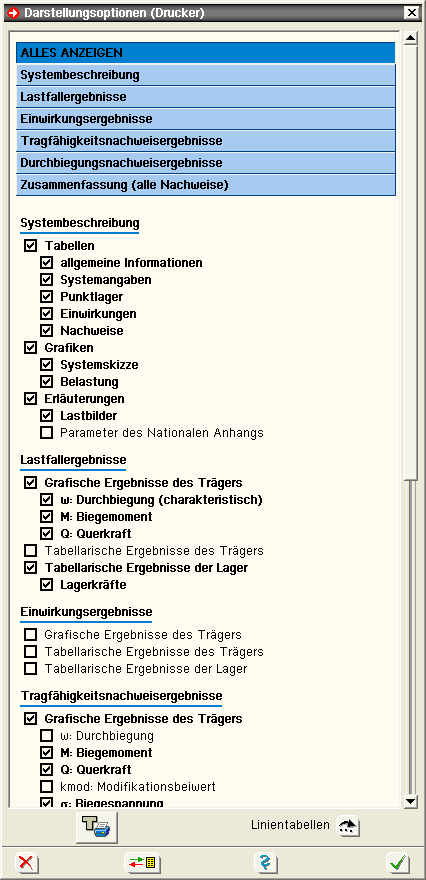This screenshot has height=880, width=426.
Task: Enable kmod: Modifikationsbeiwert checkbox
Action: pos(47,786)
